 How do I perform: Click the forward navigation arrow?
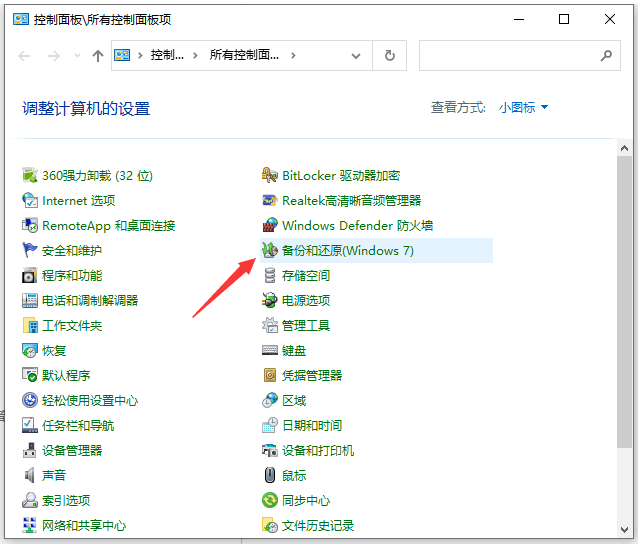54,56
